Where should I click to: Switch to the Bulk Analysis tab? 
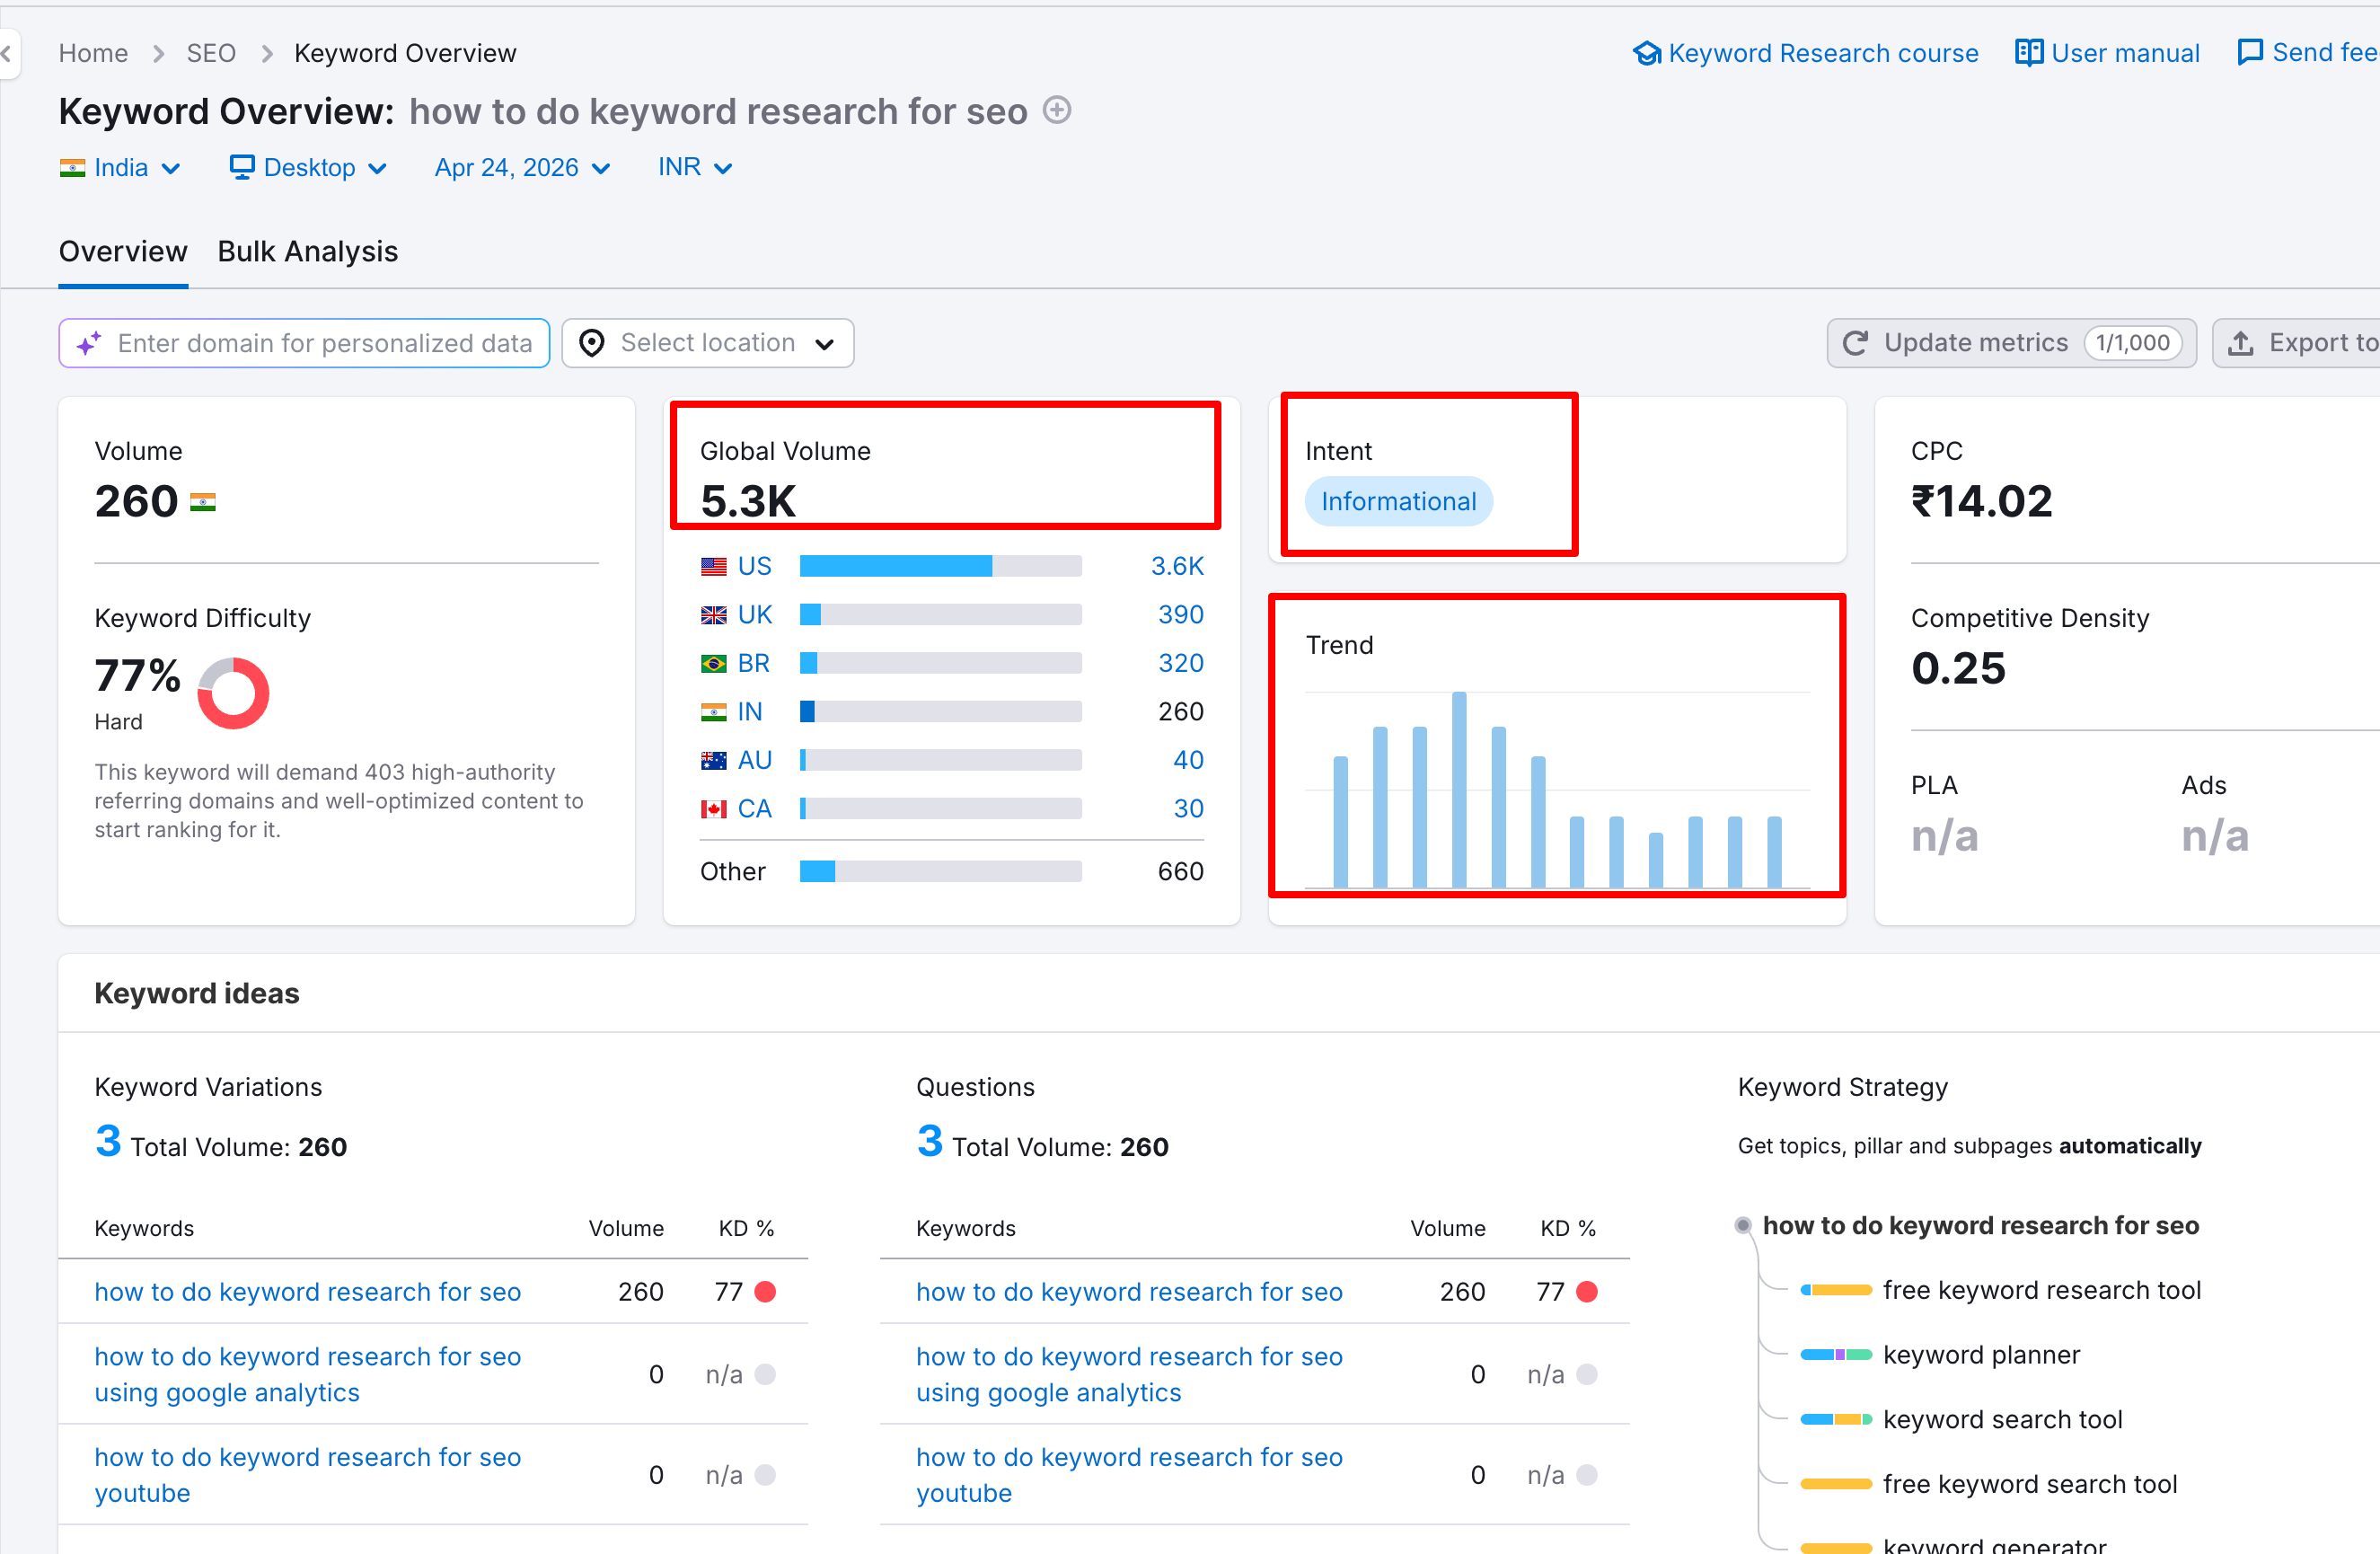307,251
